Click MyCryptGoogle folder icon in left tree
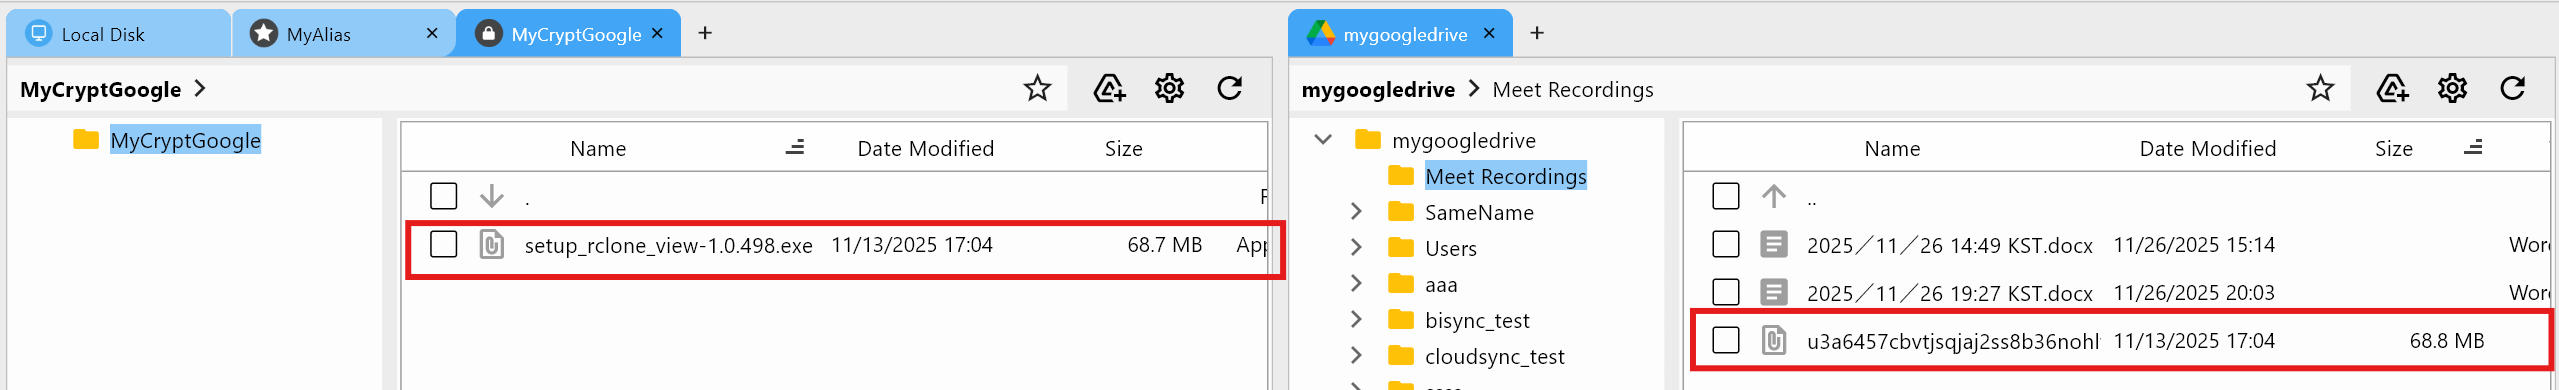This screenshot has height=390, width=2559. click(86, 140)
